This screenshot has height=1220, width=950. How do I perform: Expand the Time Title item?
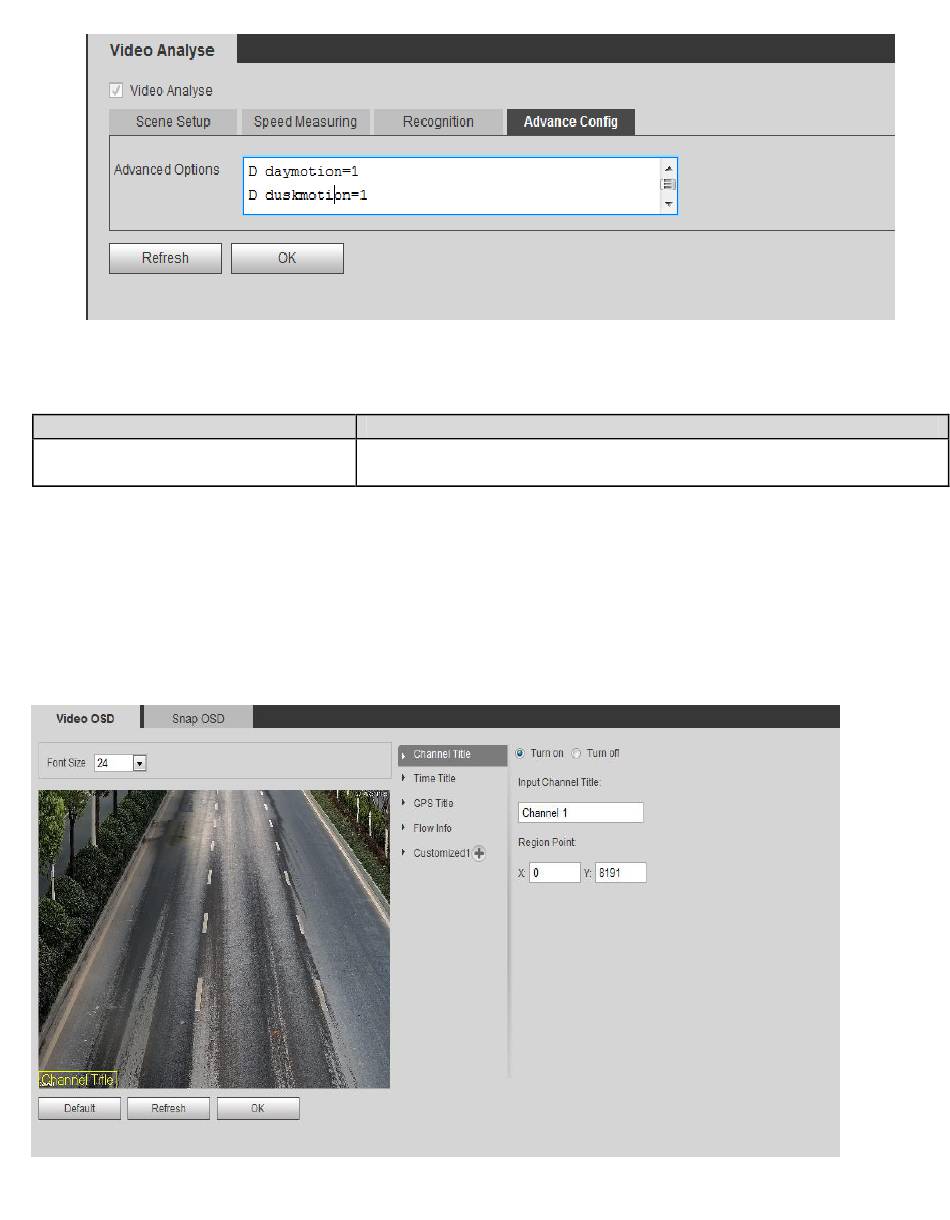434,778
